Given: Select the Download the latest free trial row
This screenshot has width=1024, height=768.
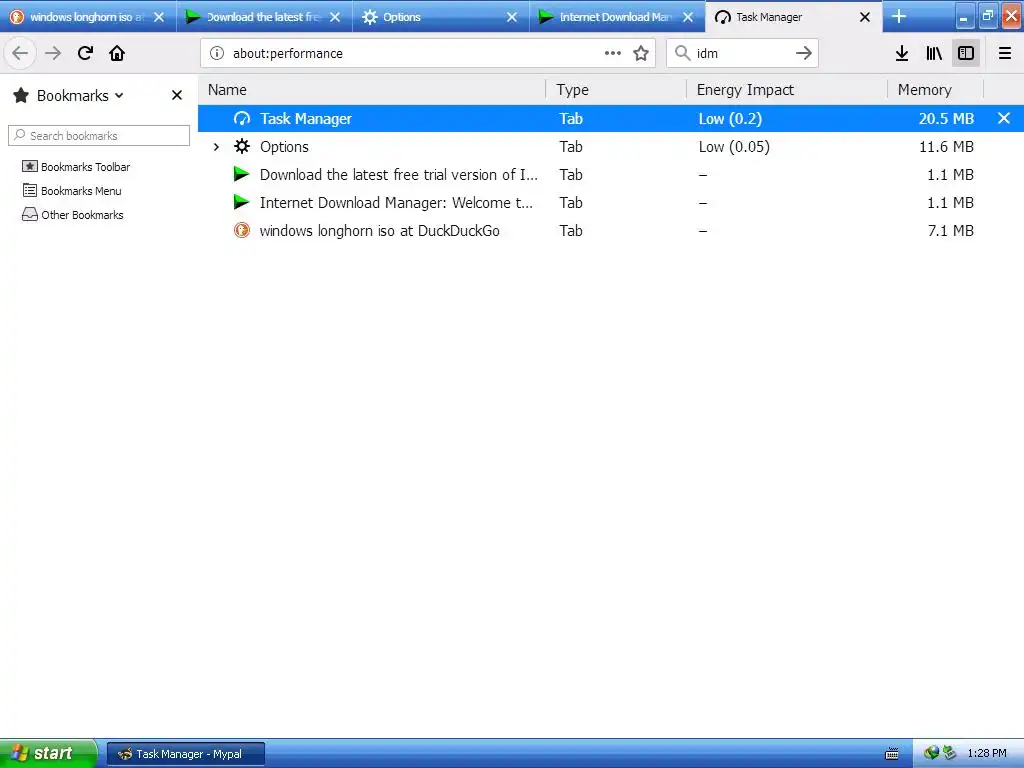Looking at the screenshot, I should [x=611, y=174].
